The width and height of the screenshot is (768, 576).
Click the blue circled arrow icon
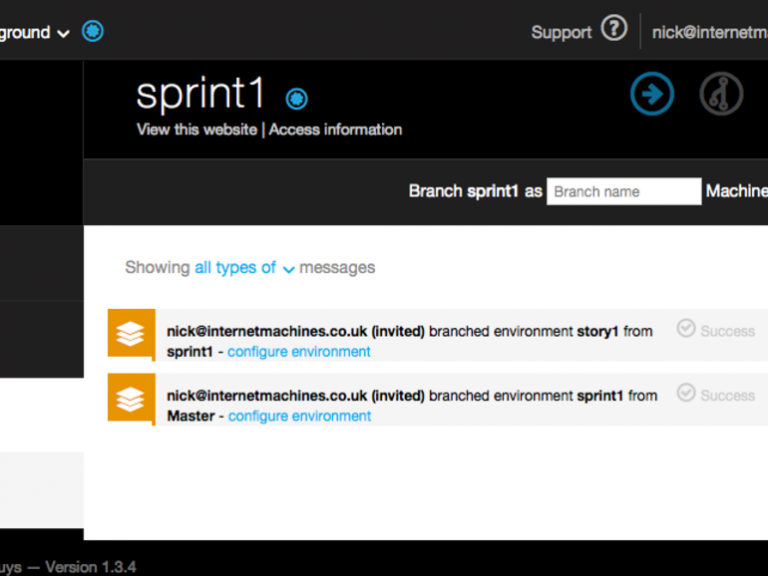[x=652, y=95]
